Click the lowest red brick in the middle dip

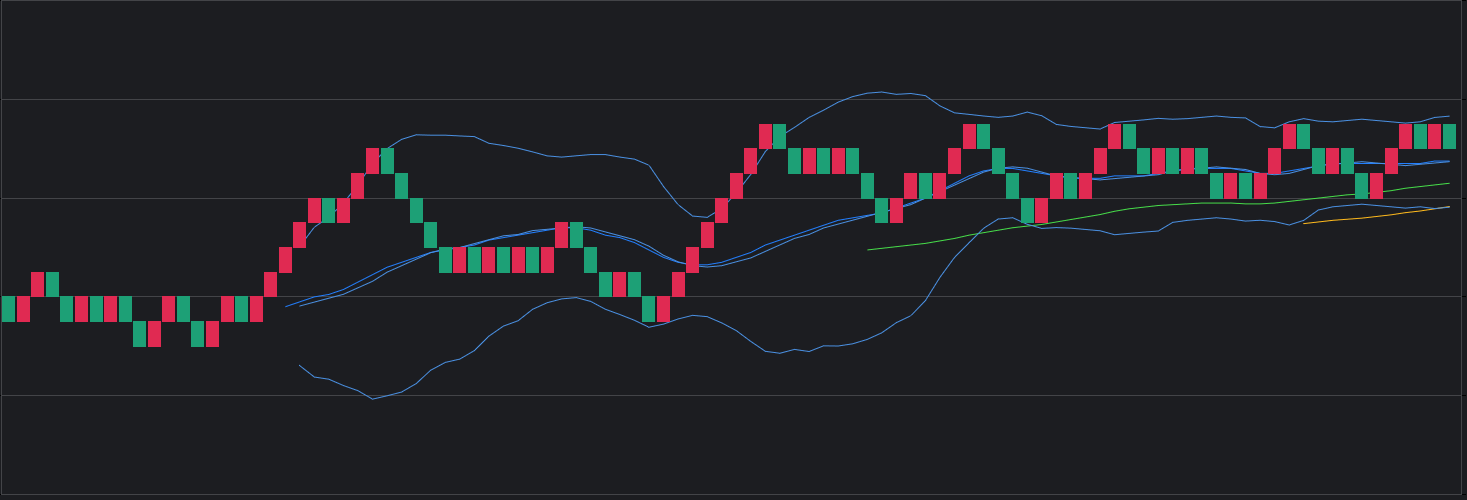click(663, 309)
